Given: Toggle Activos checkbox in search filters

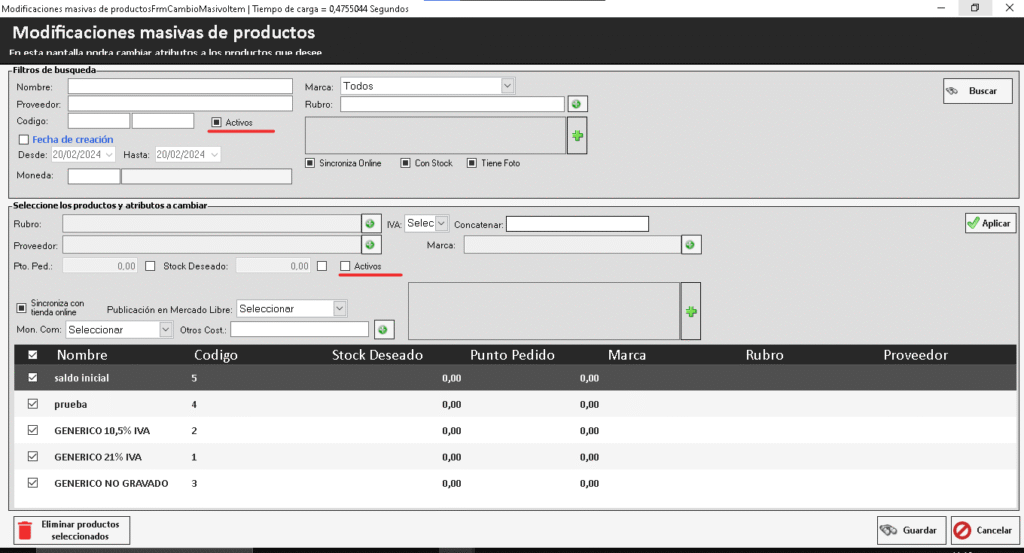Looking at the screenshot, I should click(216, 122).
